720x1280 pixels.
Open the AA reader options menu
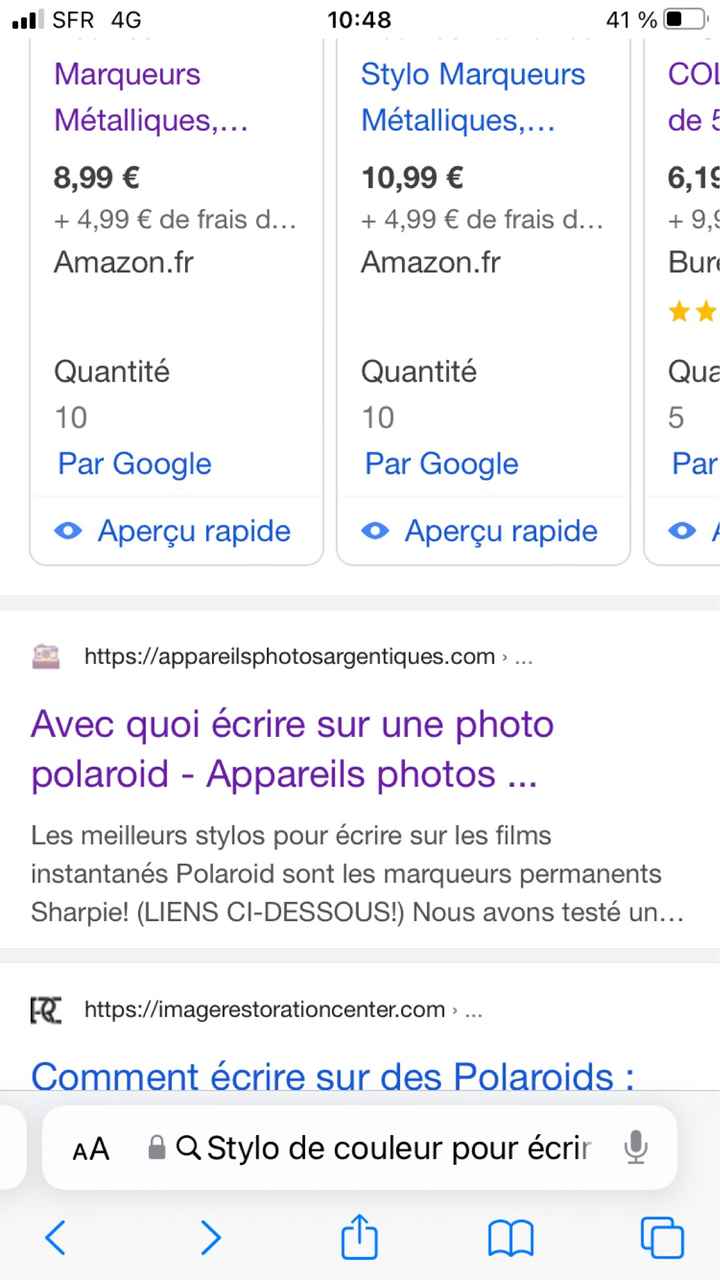pyautogui.click(x=91, y=1149)
